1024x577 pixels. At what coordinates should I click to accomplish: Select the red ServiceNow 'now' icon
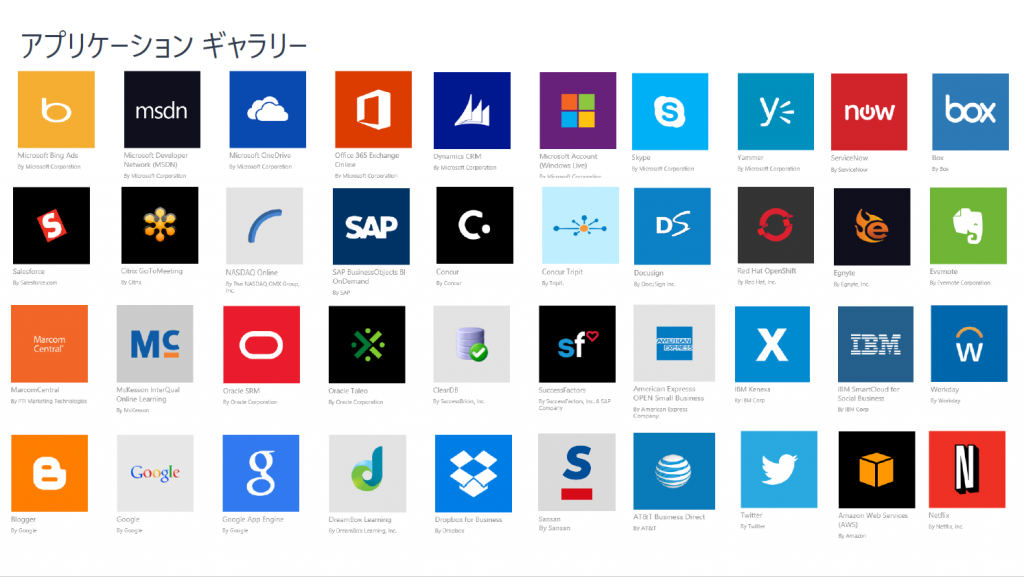[x=869, y=112]
